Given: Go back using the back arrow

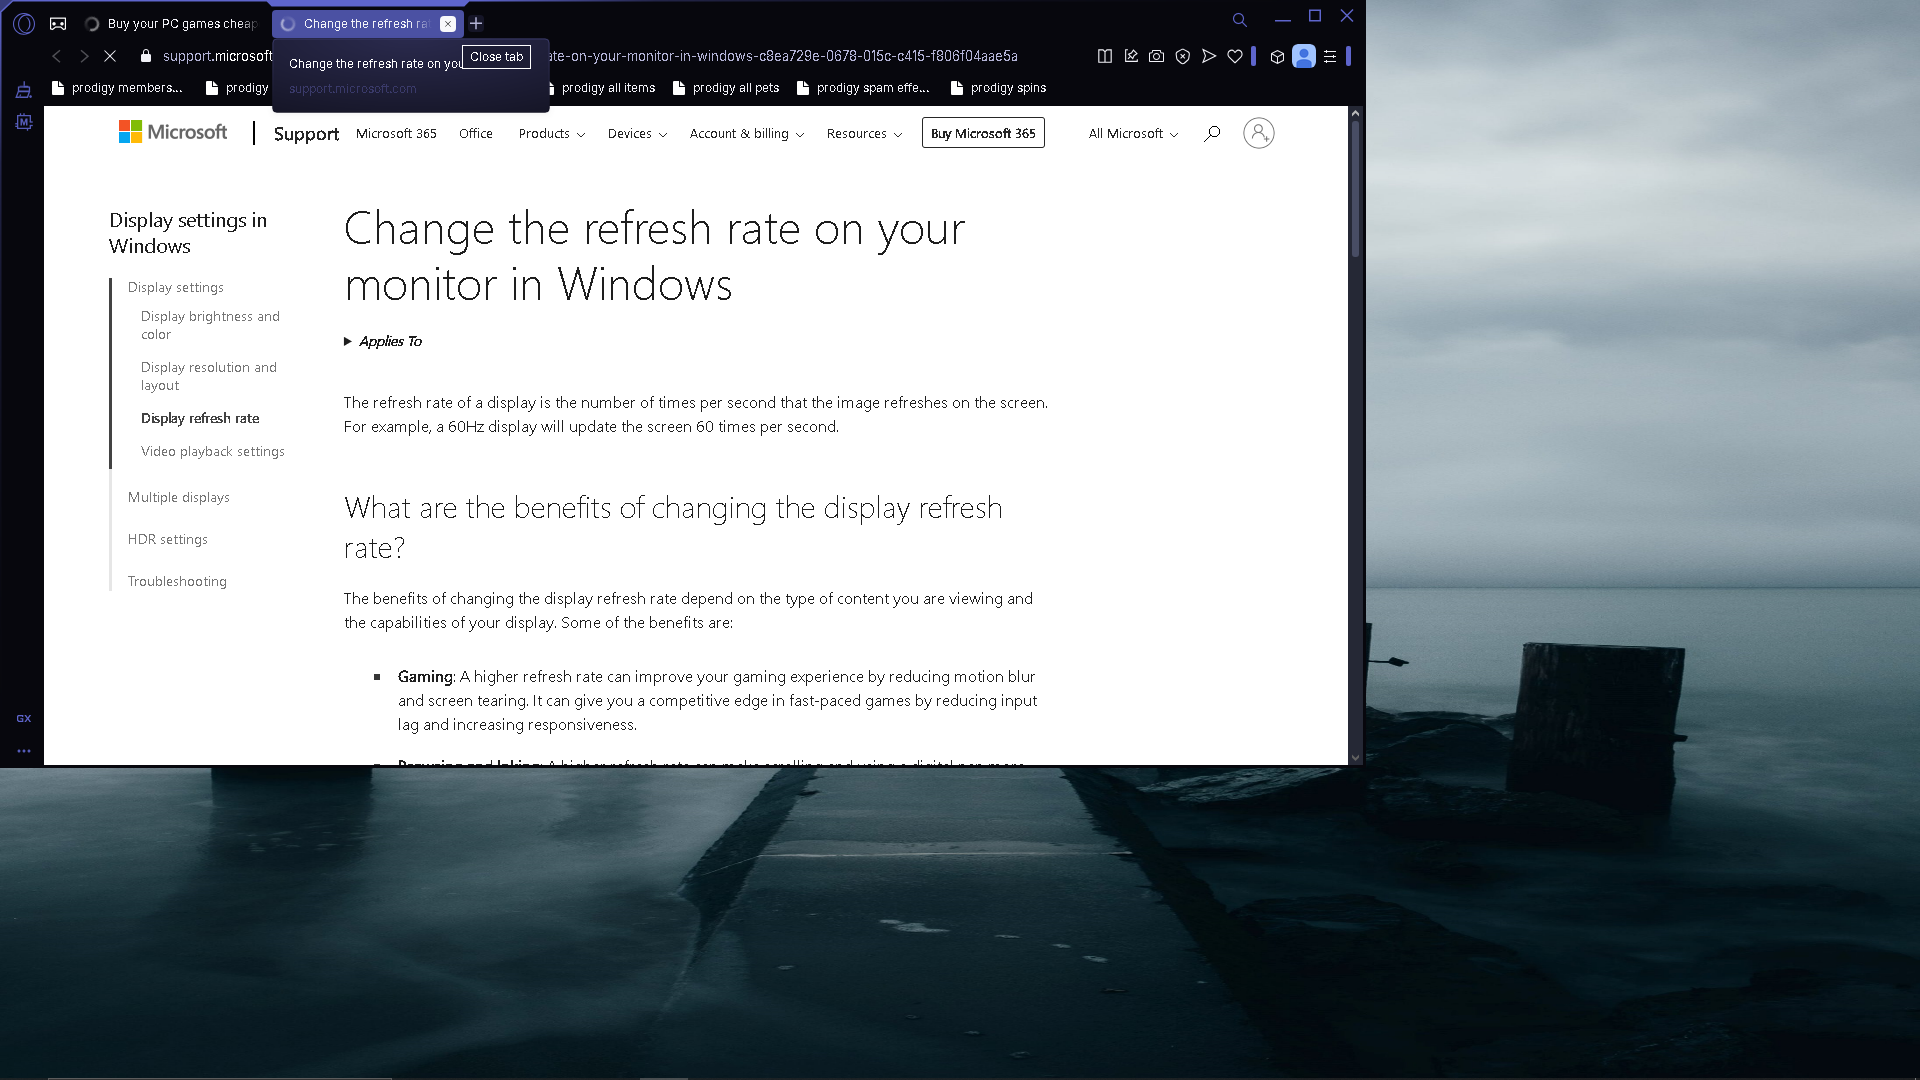Looking at the screenshot, I should tap(57, 56).
